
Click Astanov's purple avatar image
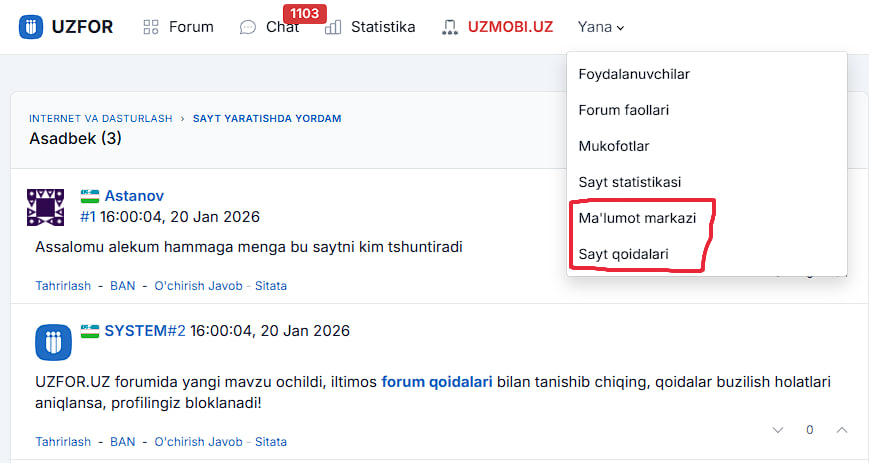[46, 207]
